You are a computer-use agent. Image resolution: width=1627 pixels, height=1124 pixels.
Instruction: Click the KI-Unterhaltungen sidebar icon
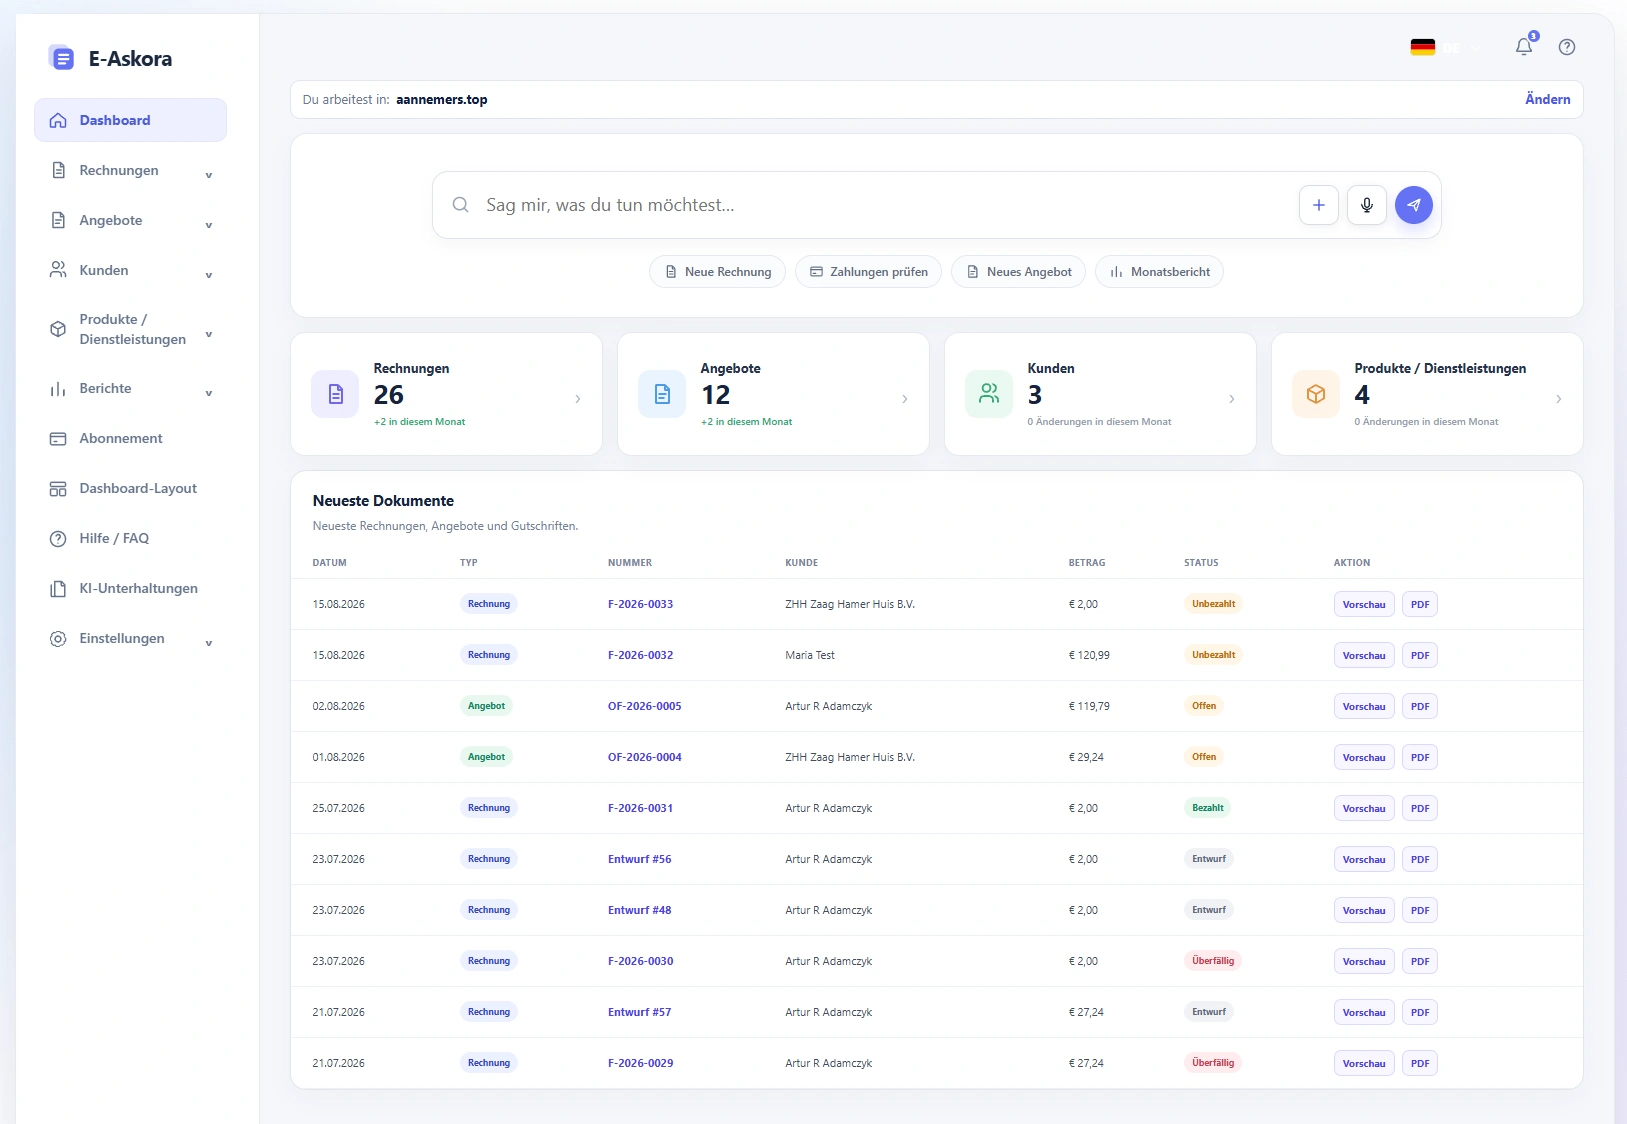(x=58, y=588)
